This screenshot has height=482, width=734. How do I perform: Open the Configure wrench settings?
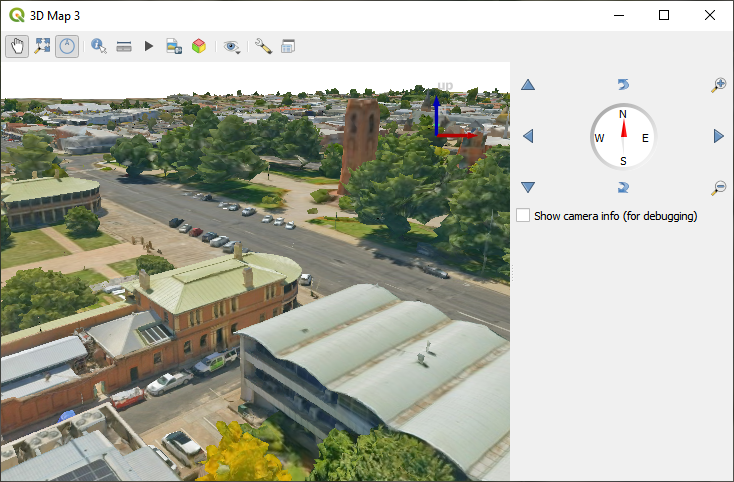263,46
